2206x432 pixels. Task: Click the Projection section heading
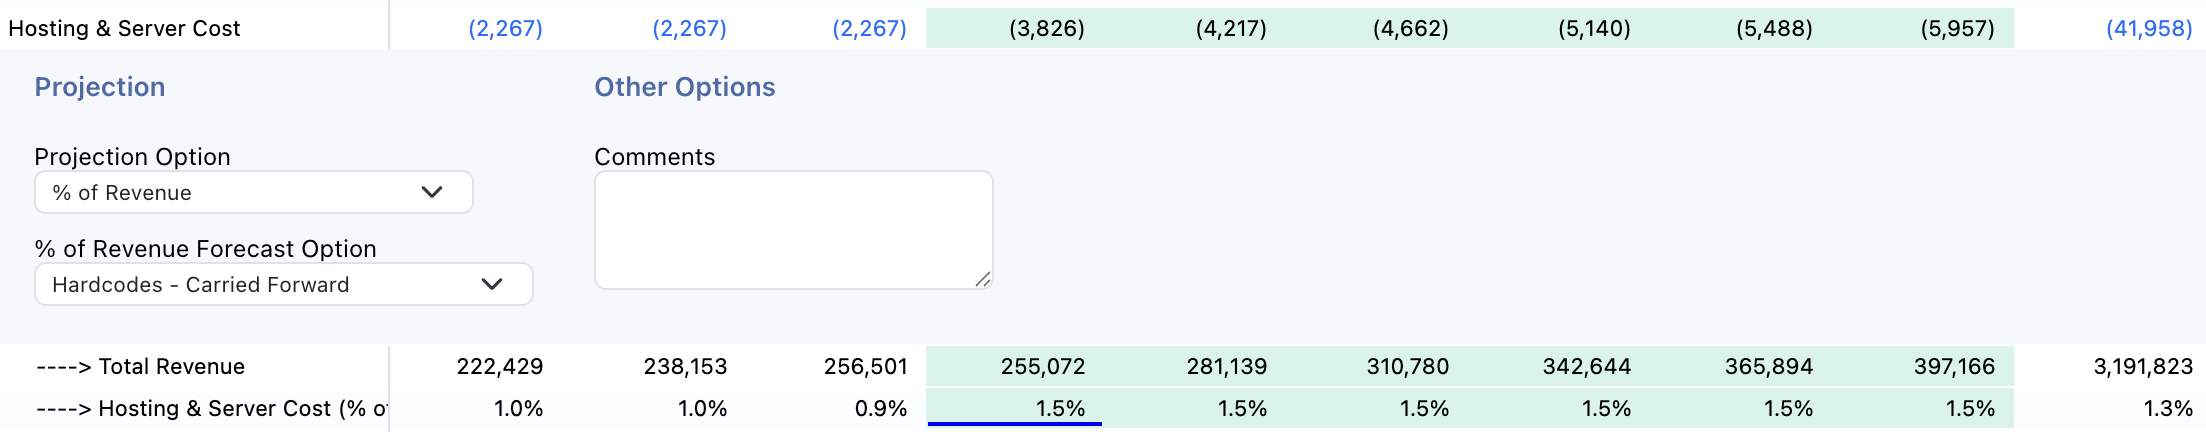(x=100, y=87)
